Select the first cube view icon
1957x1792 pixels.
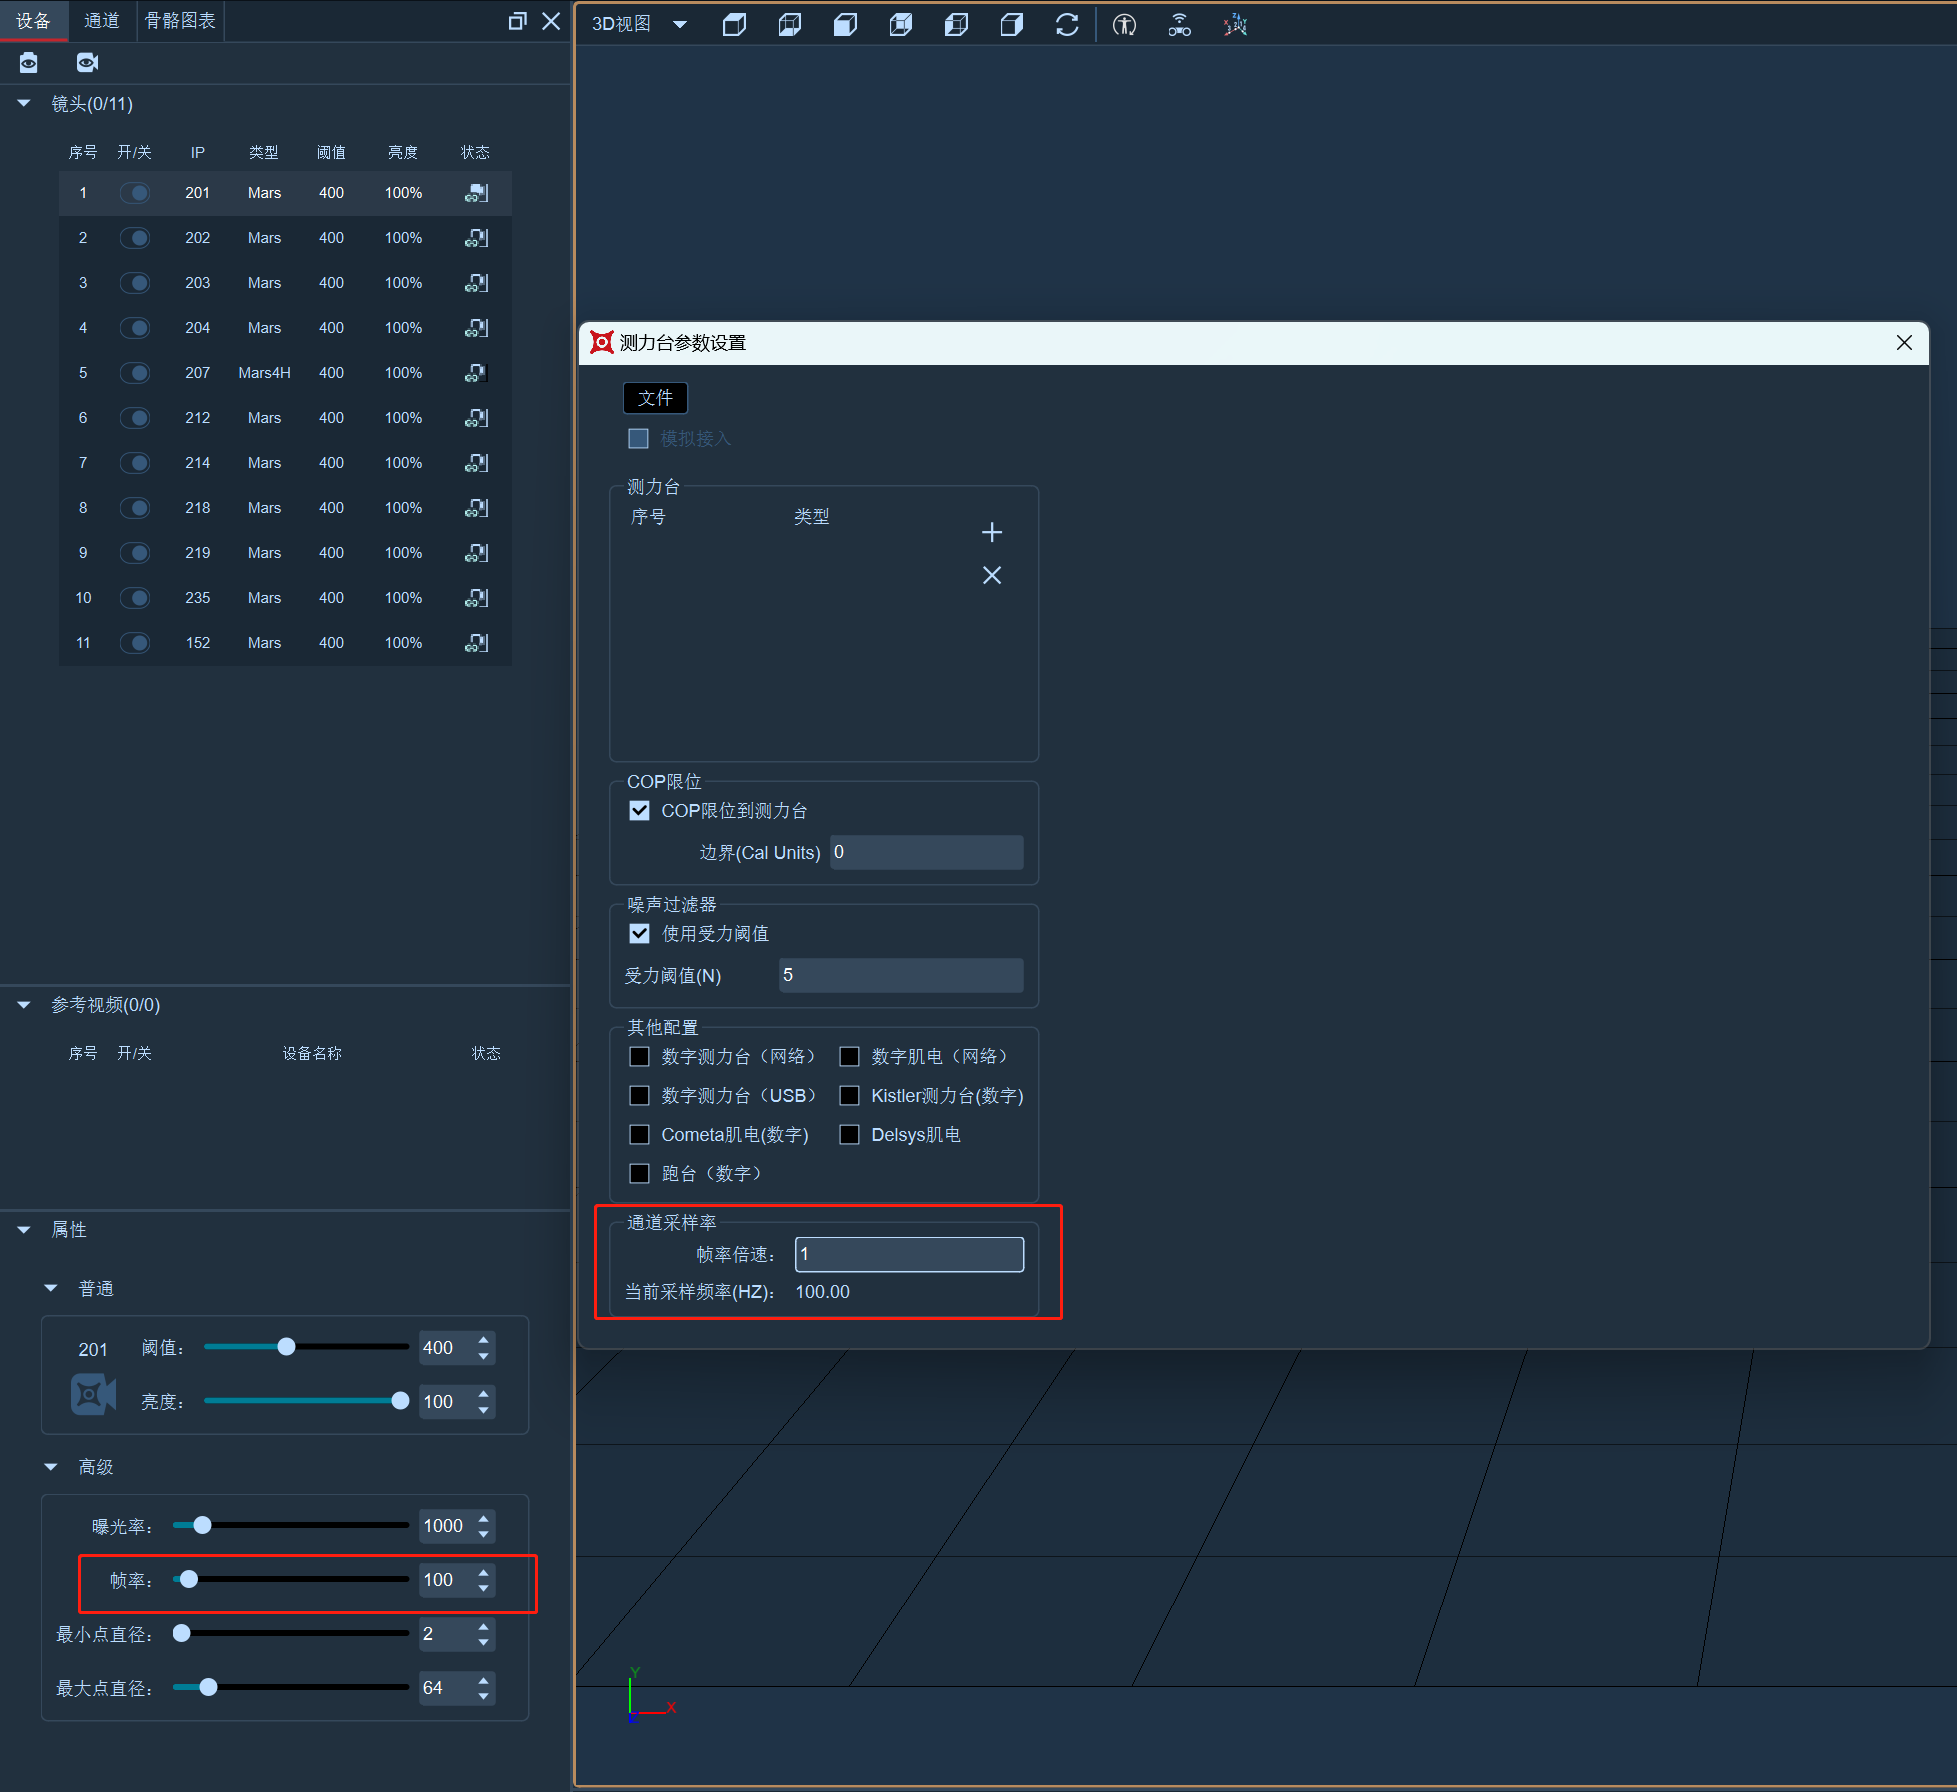(734, 24)
